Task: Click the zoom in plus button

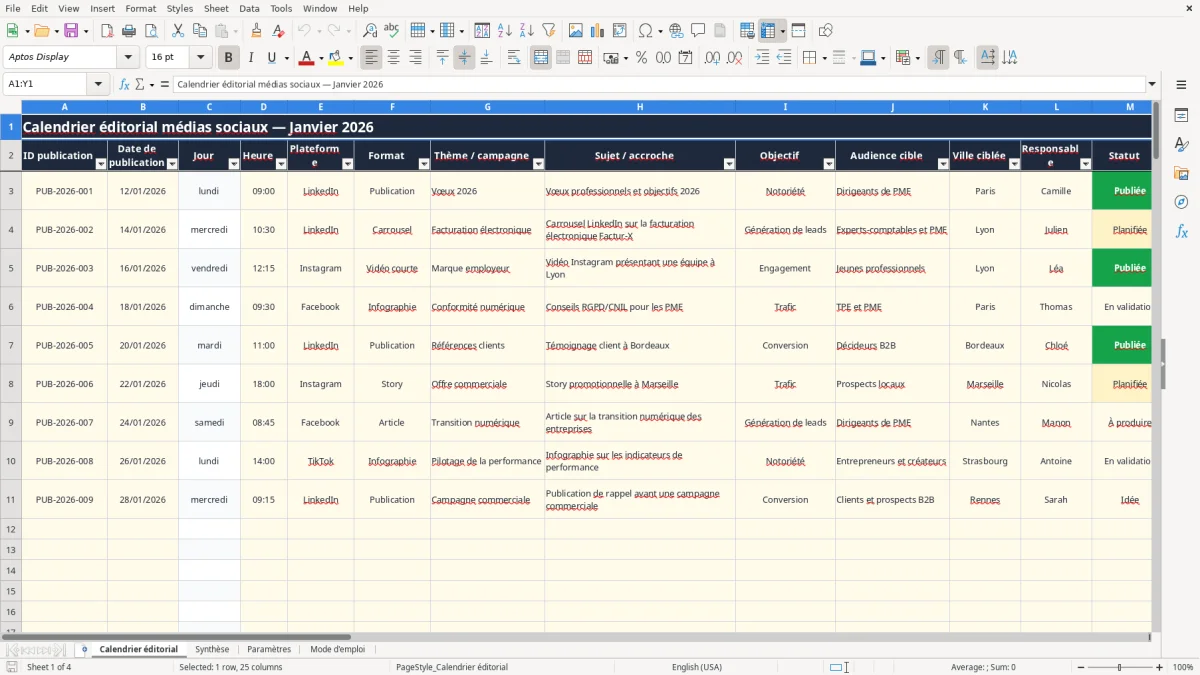Action: point(1160,667)
